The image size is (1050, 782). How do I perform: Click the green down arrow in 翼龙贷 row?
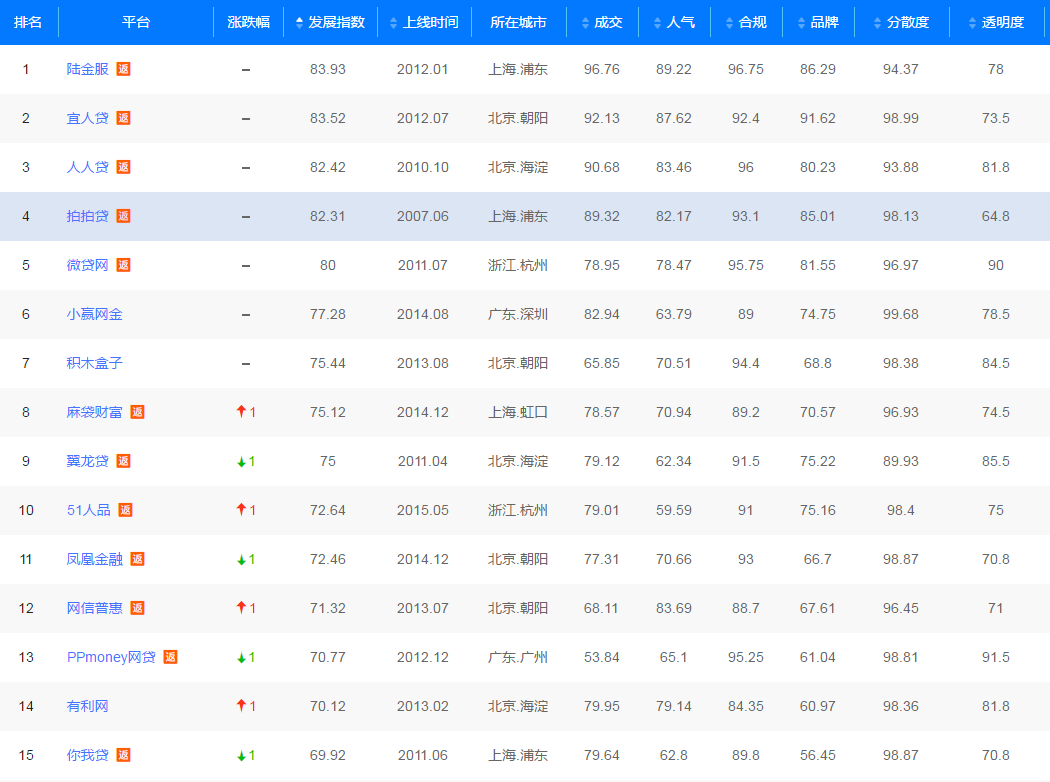tap(241, 461)
